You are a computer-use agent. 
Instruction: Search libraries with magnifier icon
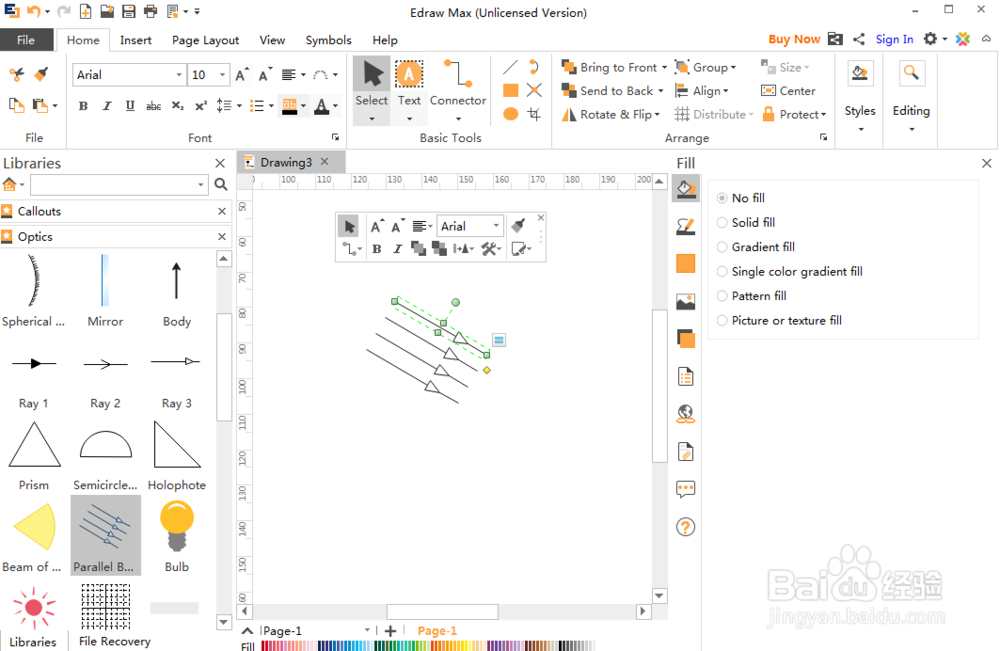click(x=221, y=184)
